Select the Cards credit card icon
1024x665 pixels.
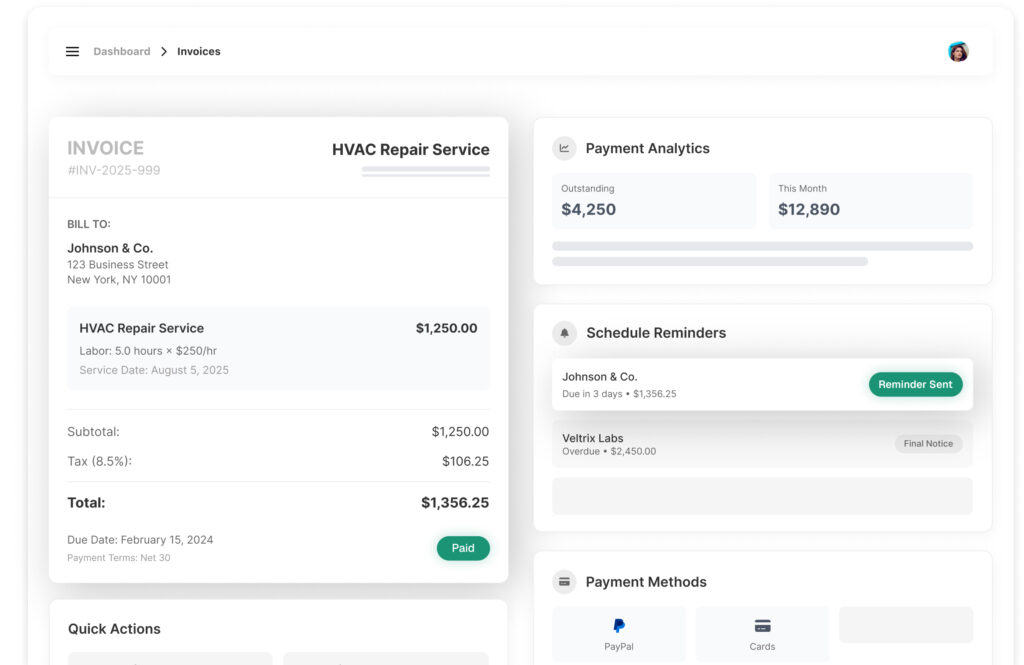tap(762, 626)
